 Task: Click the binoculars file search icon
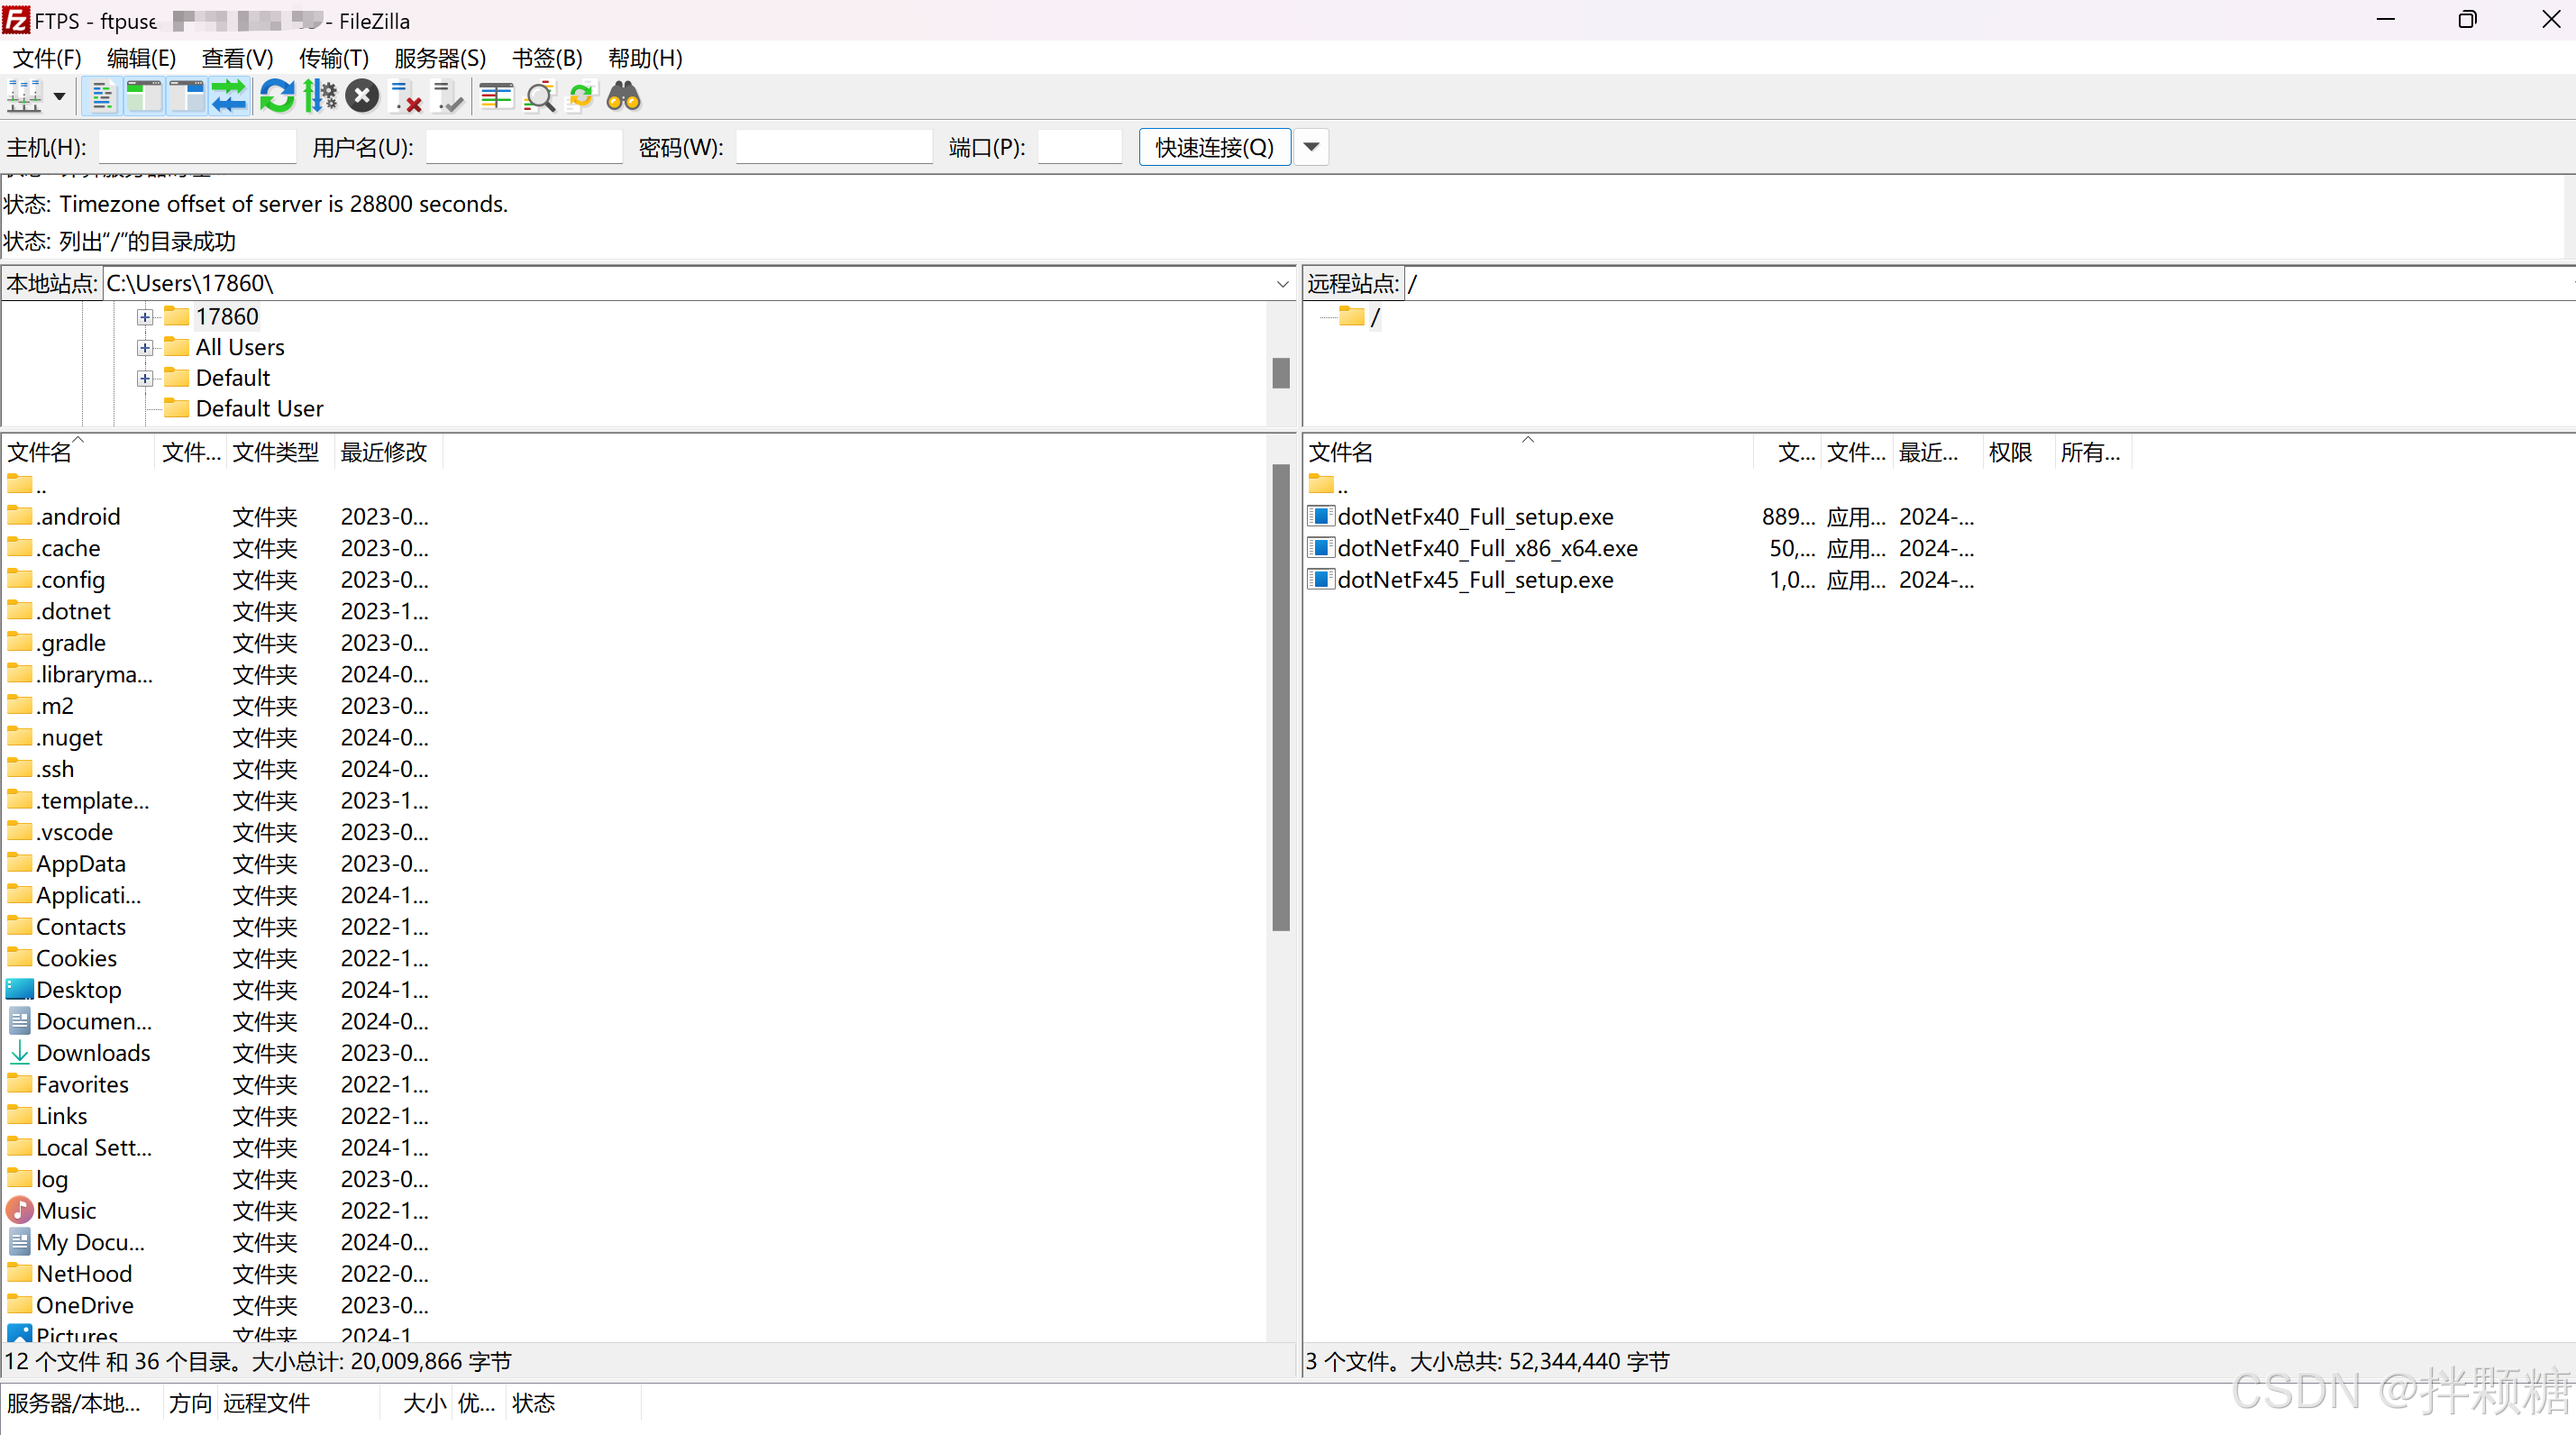click(x=623, y=97)
